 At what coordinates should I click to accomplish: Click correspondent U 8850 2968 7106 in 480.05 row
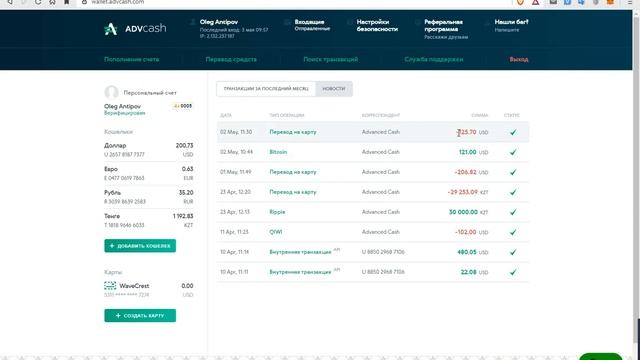point(383,252)
